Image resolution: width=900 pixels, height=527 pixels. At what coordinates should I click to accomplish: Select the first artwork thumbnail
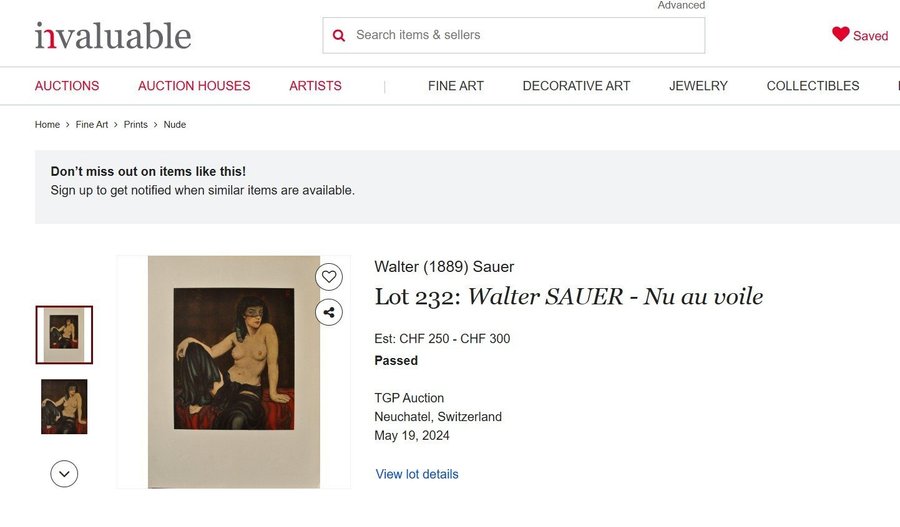(64, 334)
